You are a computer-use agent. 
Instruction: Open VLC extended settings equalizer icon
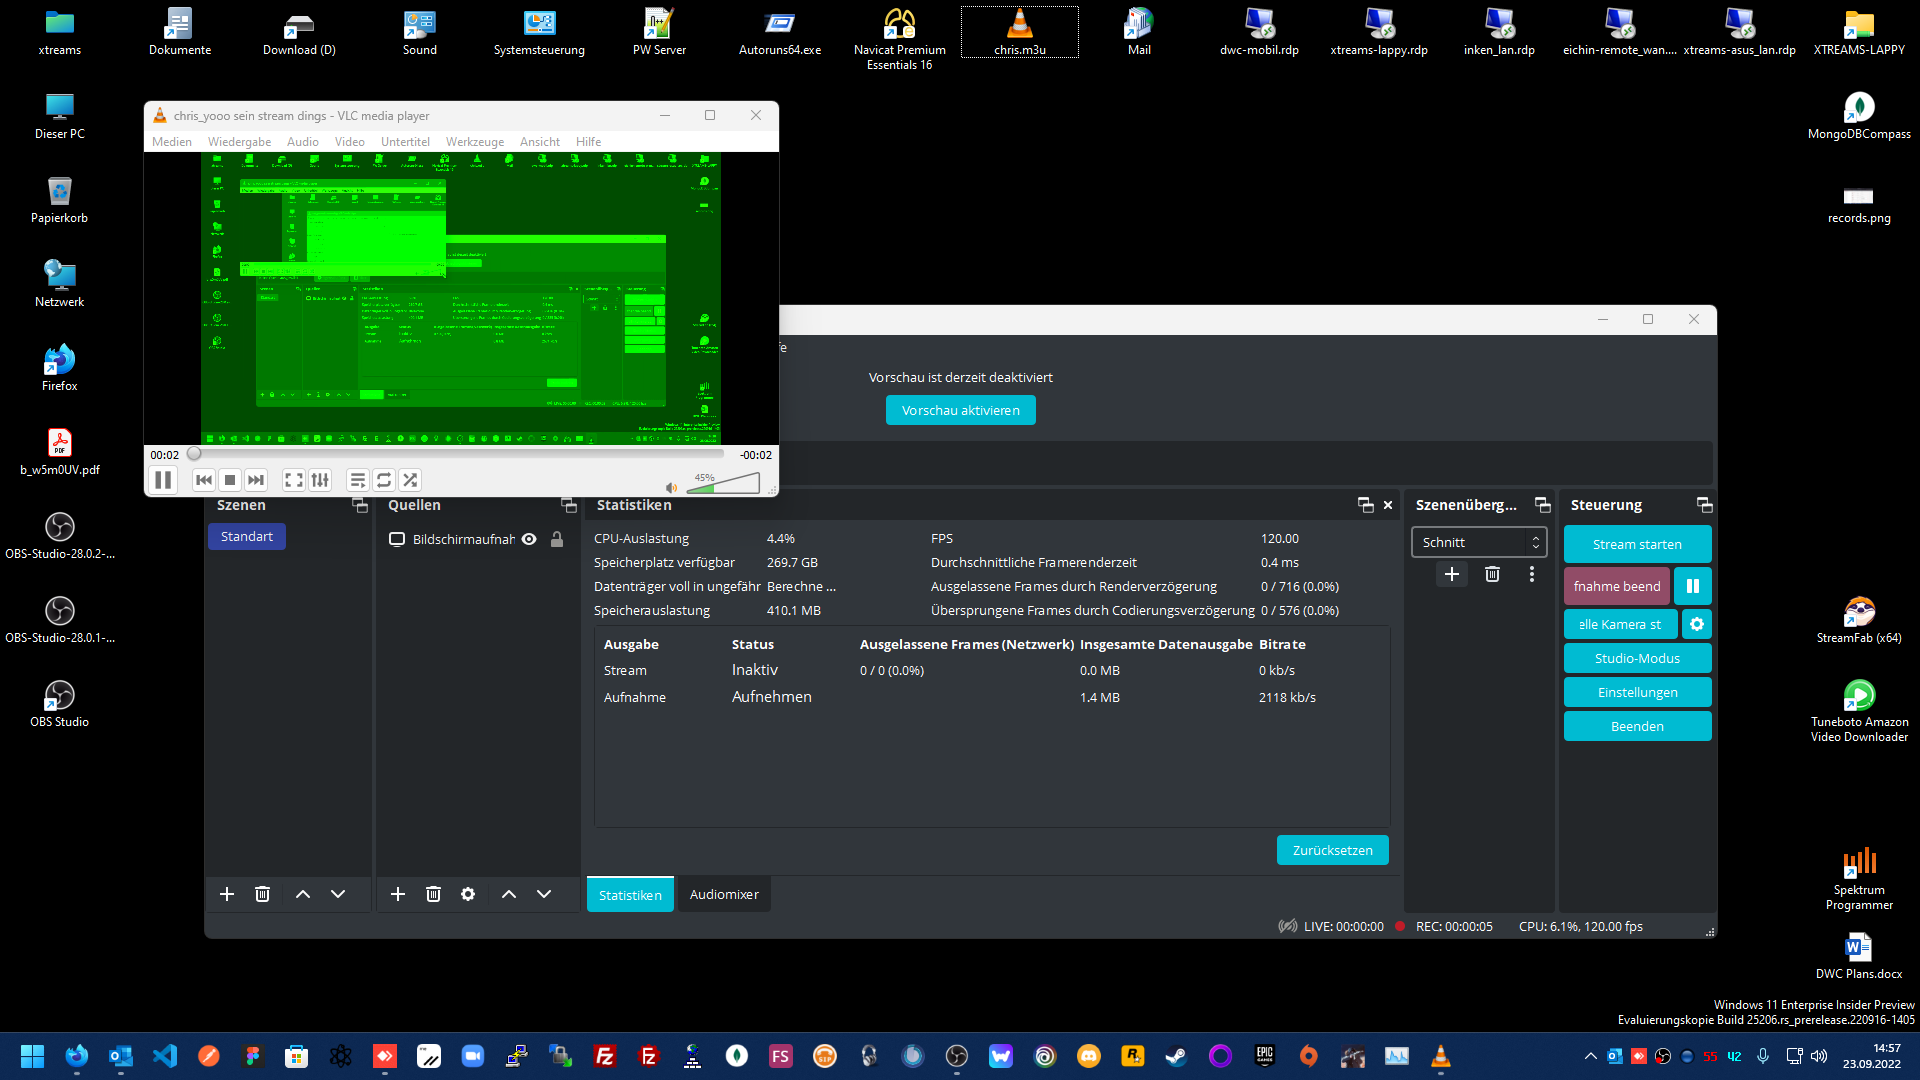319,480
